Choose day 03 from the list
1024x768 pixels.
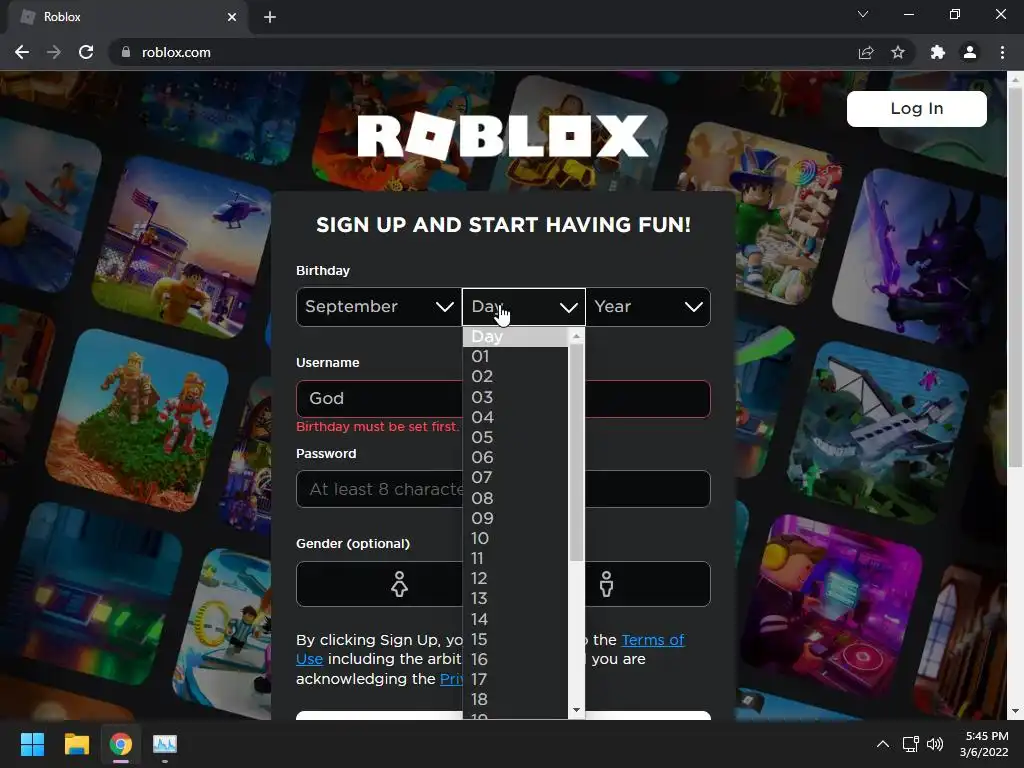click(515, 397)
